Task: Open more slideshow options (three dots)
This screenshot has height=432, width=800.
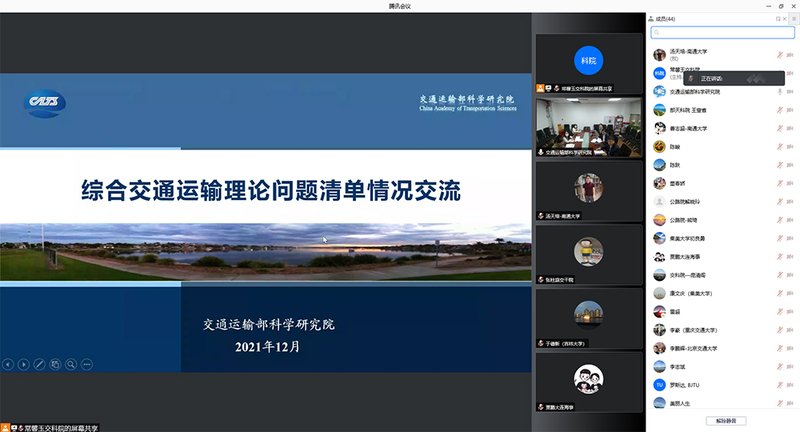Action: coord(87,364)
